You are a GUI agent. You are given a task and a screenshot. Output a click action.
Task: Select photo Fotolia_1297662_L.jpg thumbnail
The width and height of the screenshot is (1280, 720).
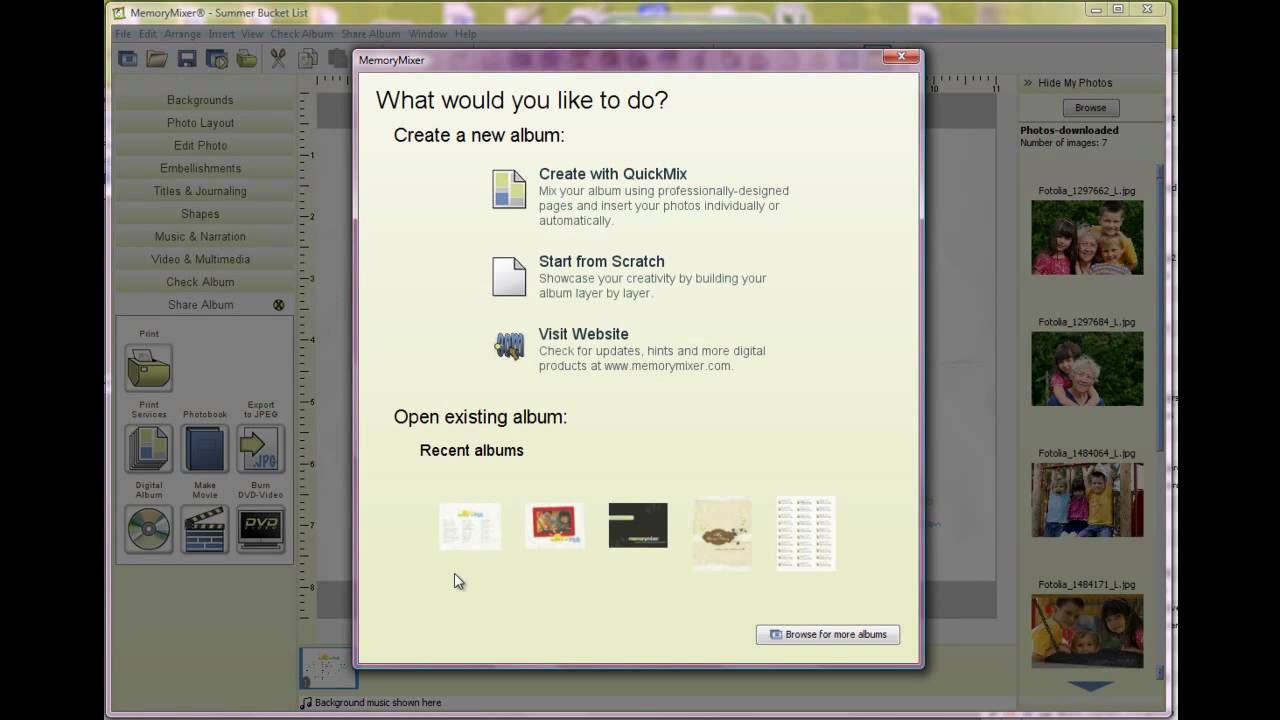pyautogui.click(x=1087, y=237)
